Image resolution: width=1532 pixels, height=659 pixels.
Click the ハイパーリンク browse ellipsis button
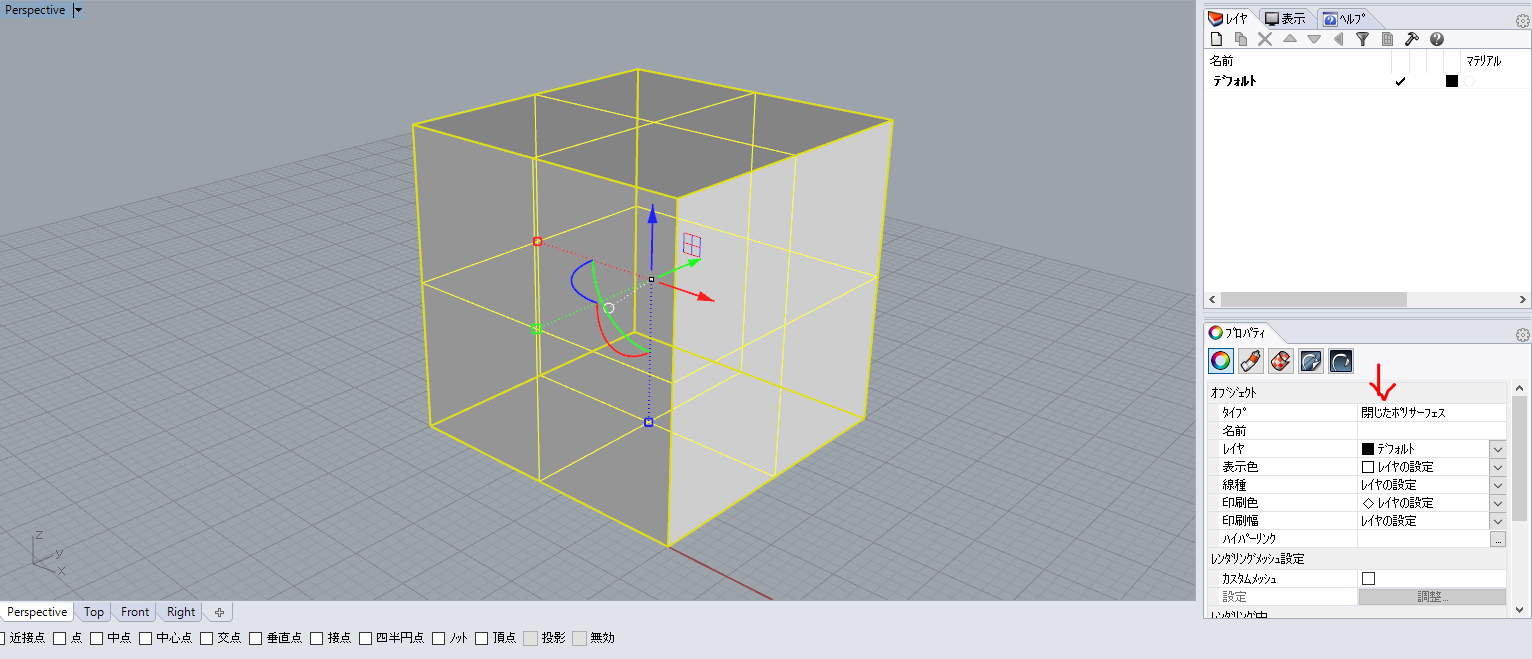coord(1498,538)
